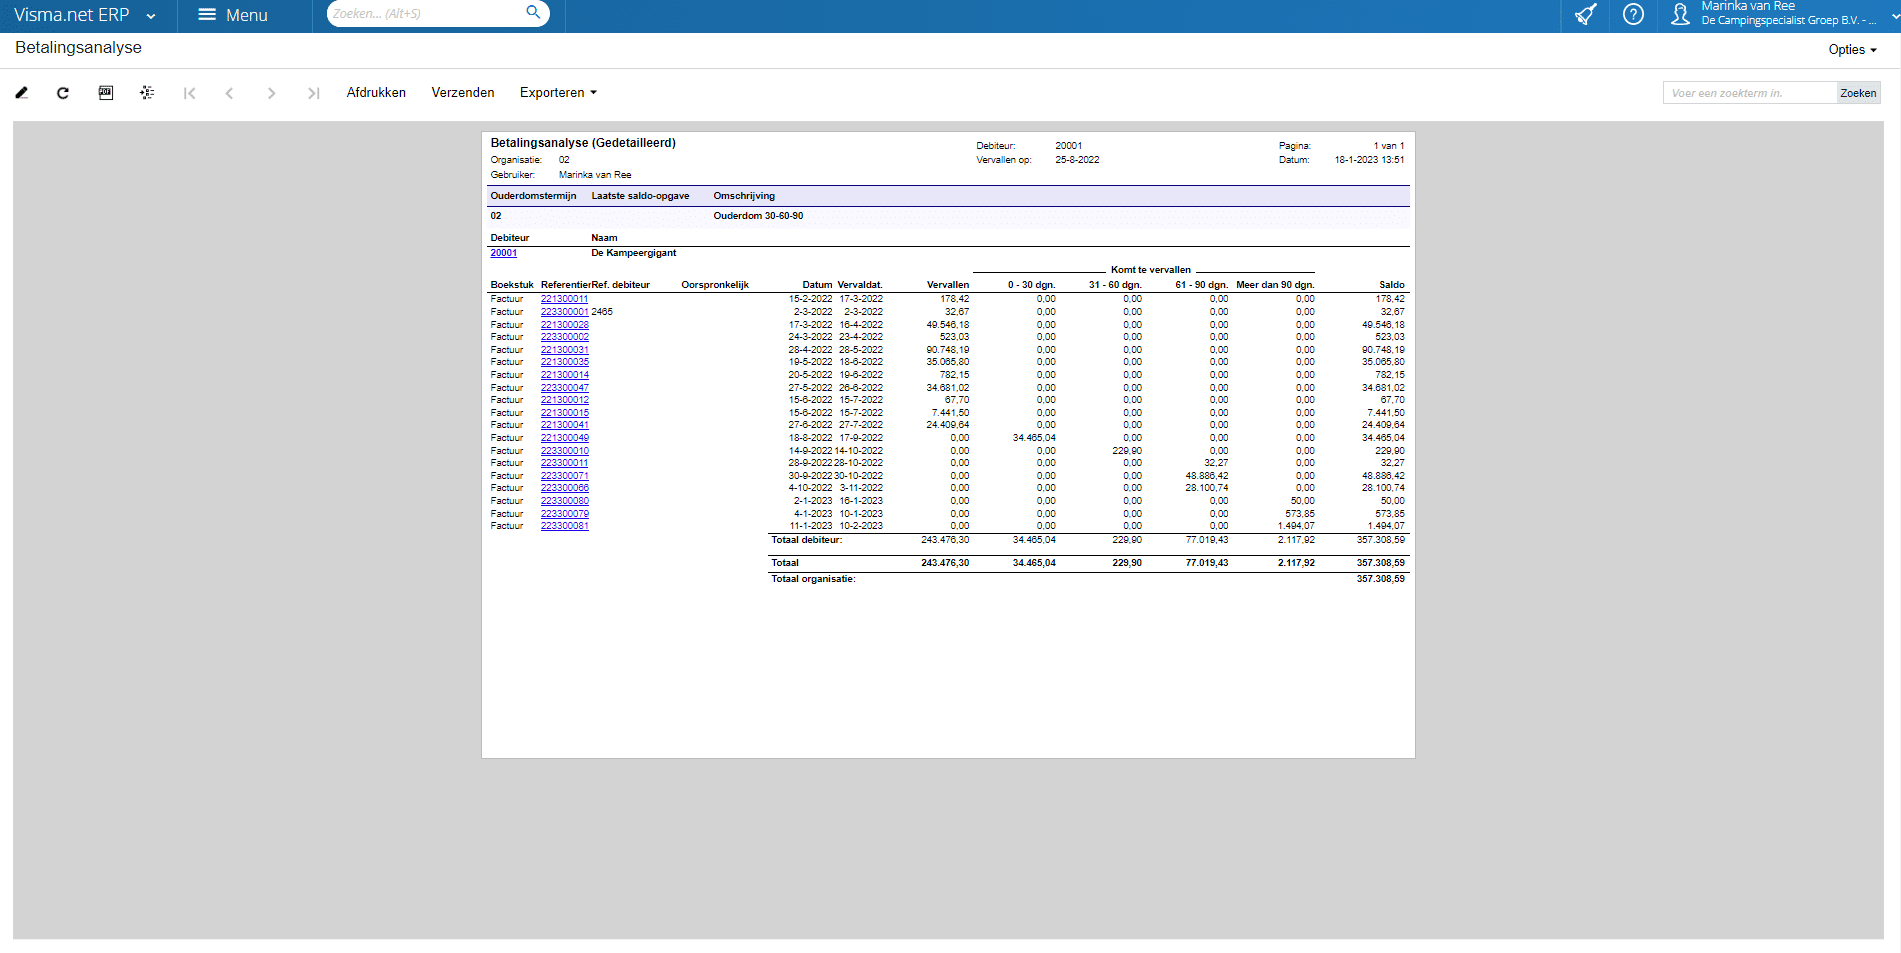
Task: Open the Opties dropdown
Action: tap(1852, 50)
